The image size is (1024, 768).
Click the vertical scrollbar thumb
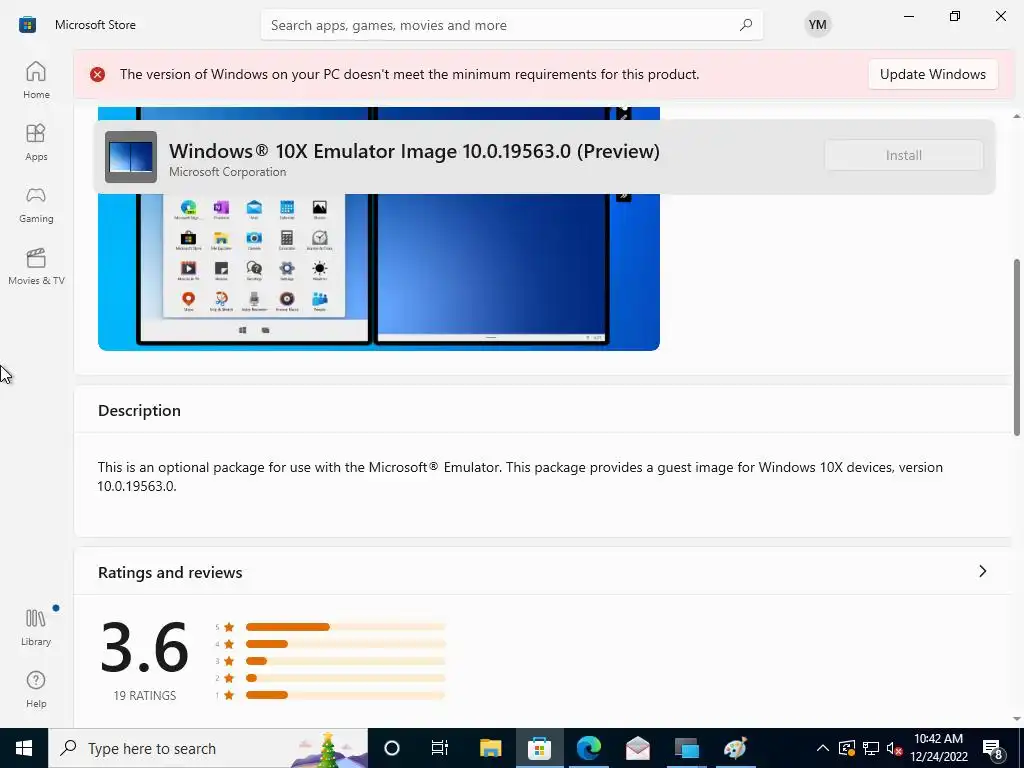1017,347
